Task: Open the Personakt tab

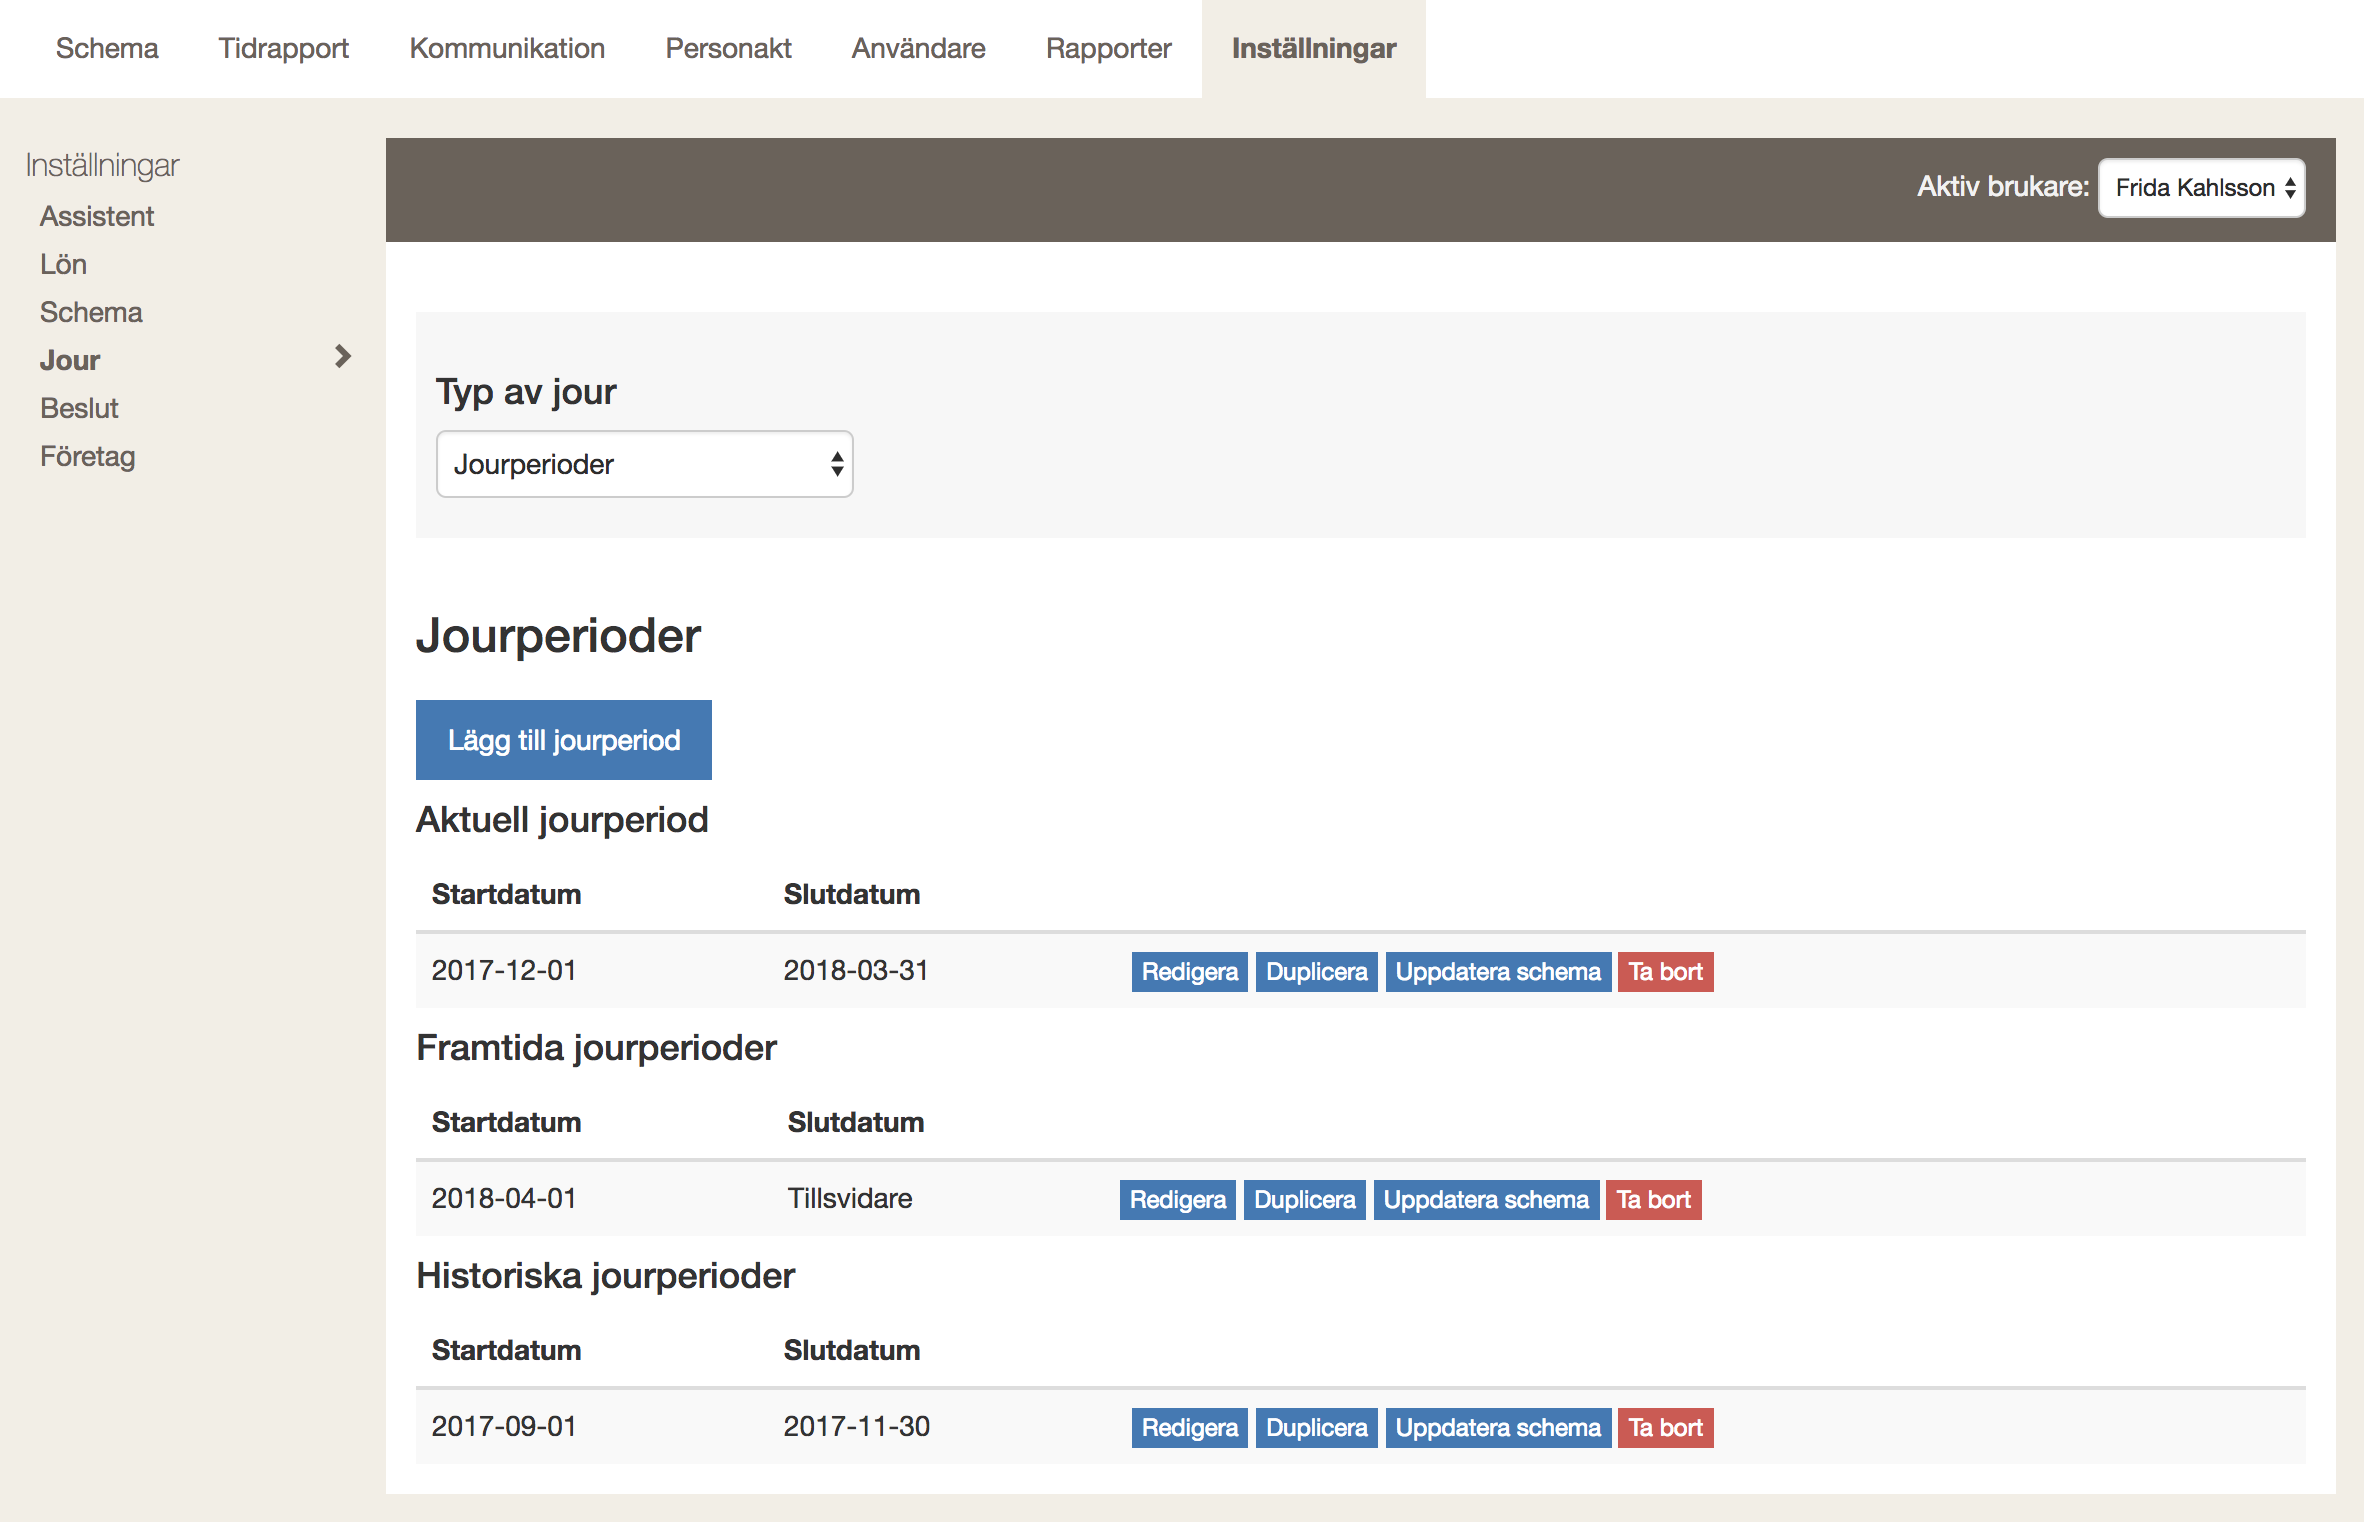Action: click(x=728, y=48)
